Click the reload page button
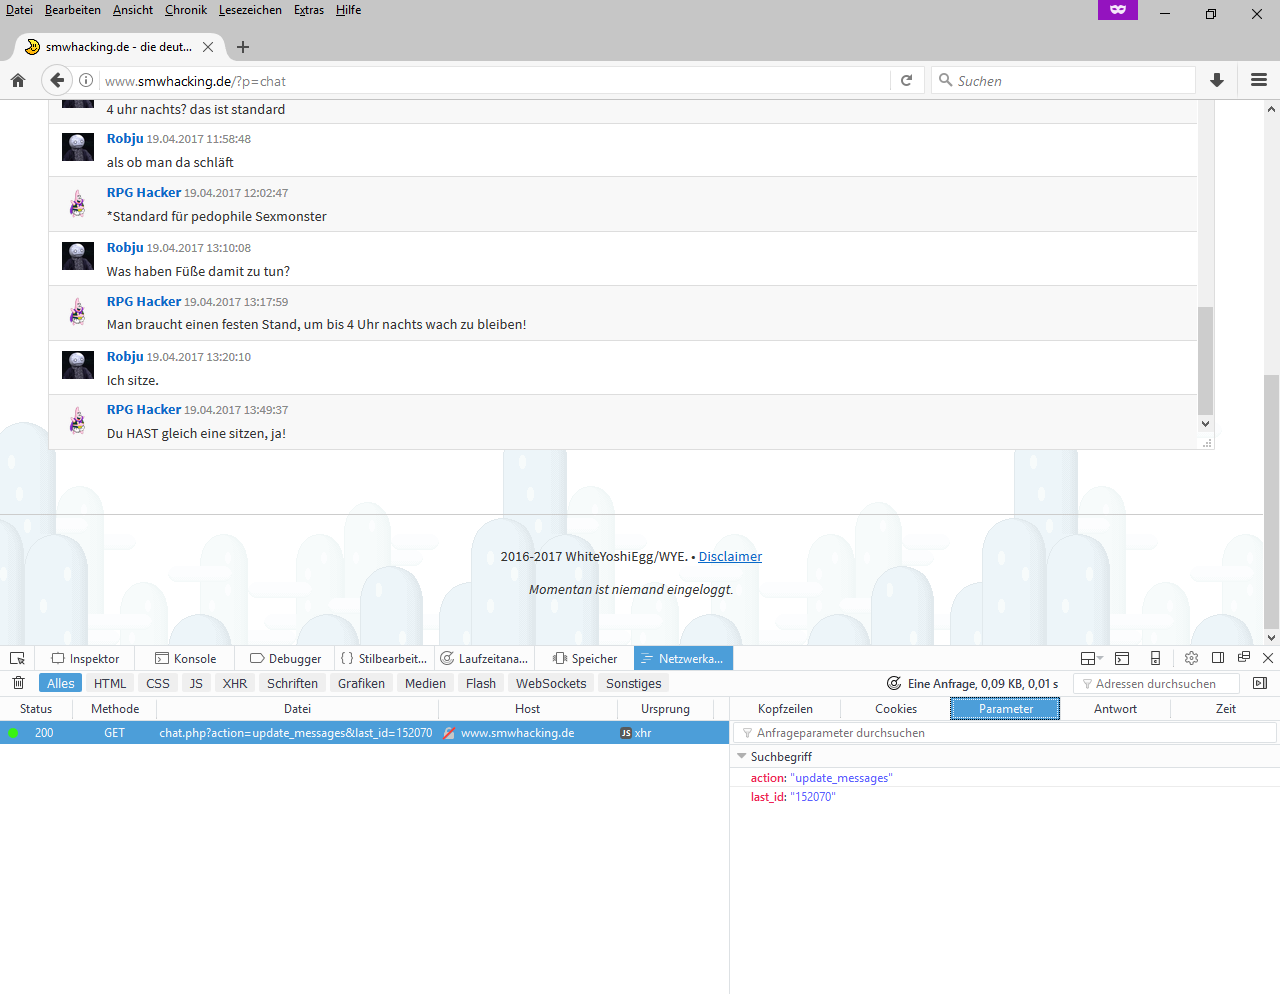1280x994 pixels. [x=906, y=81]
